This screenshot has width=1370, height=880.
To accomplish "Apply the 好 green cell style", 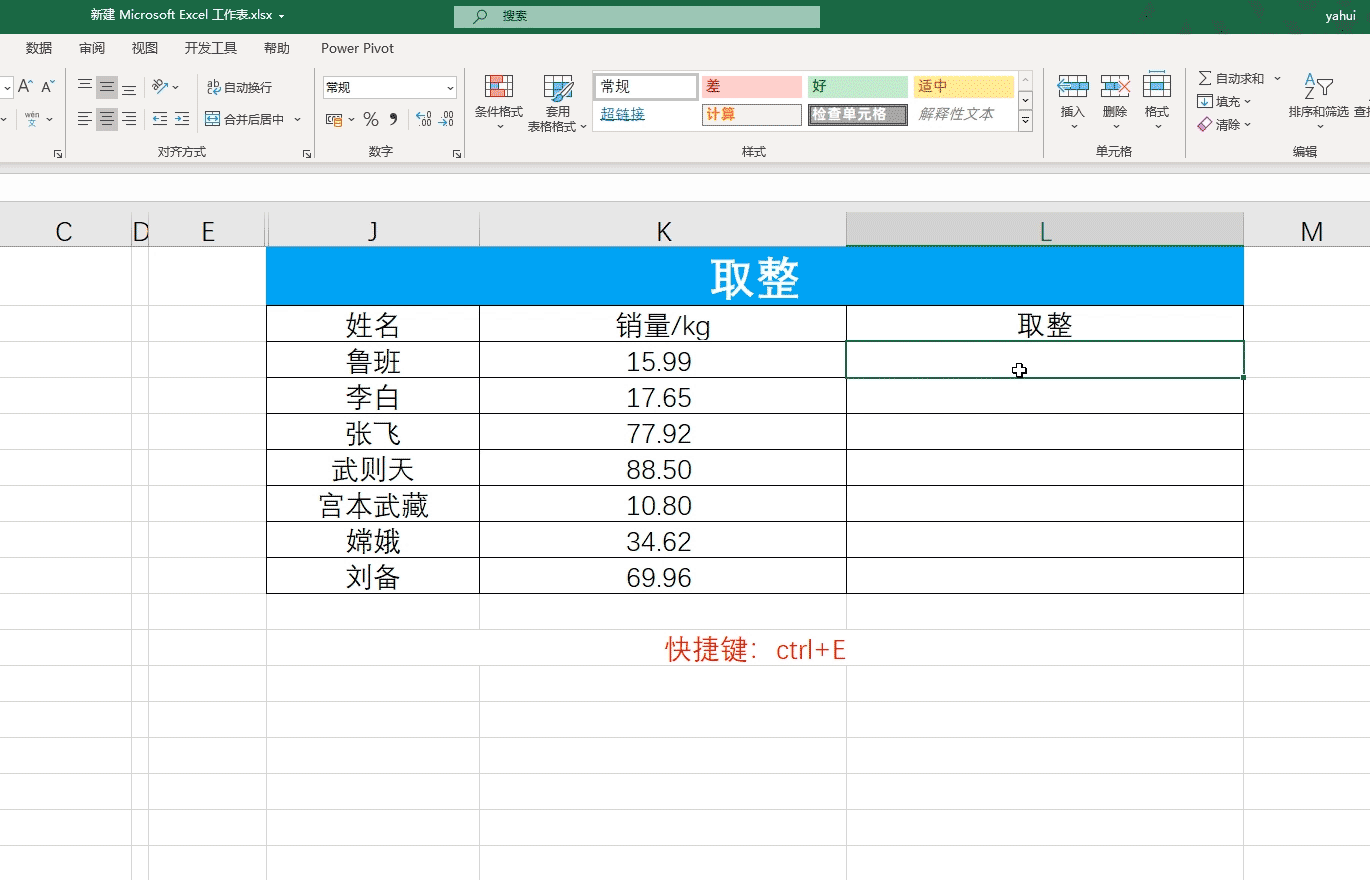I will click(857, 87).
